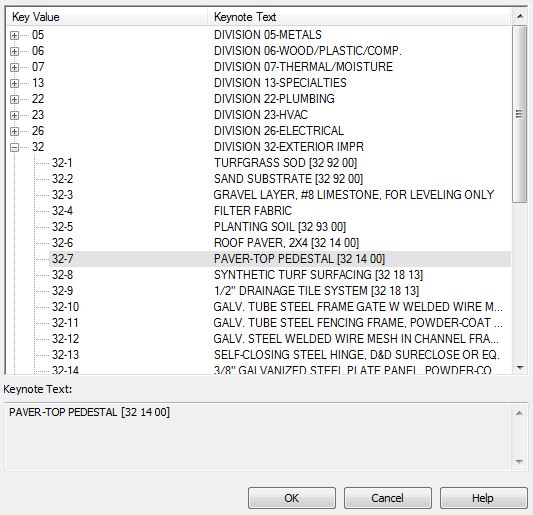This screenshot has width=533, height=515.
Task: Expand the 26 division node
Action: 14,131
